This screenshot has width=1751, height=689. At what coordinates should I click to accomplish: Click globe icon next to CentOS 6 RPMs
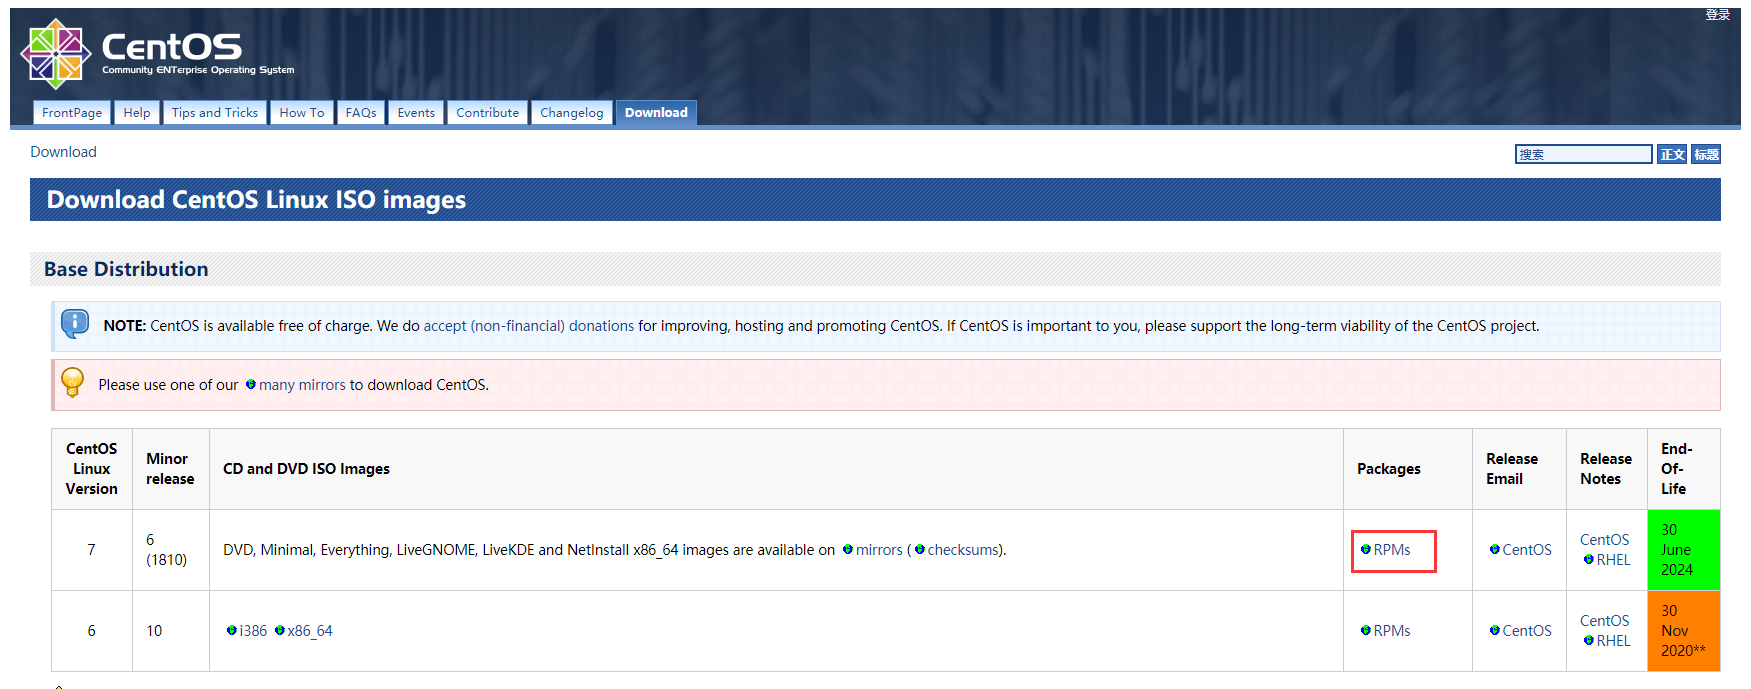tap(1366, 630)
